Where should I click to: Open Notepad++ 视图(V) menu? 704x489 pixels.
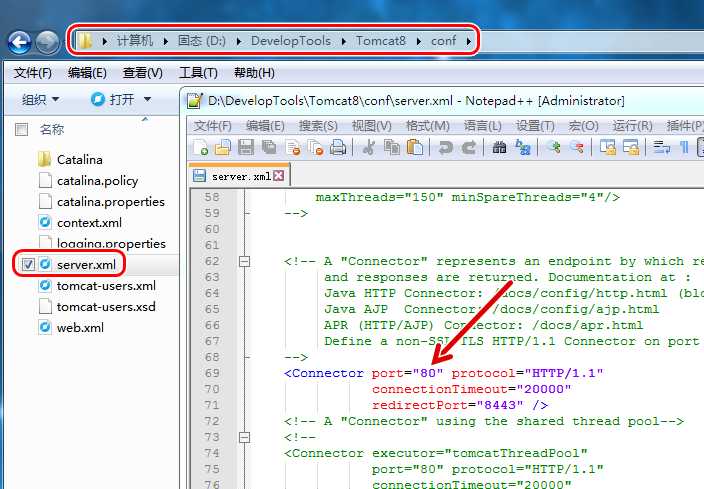pyautogui.click(x=371, y=126)
